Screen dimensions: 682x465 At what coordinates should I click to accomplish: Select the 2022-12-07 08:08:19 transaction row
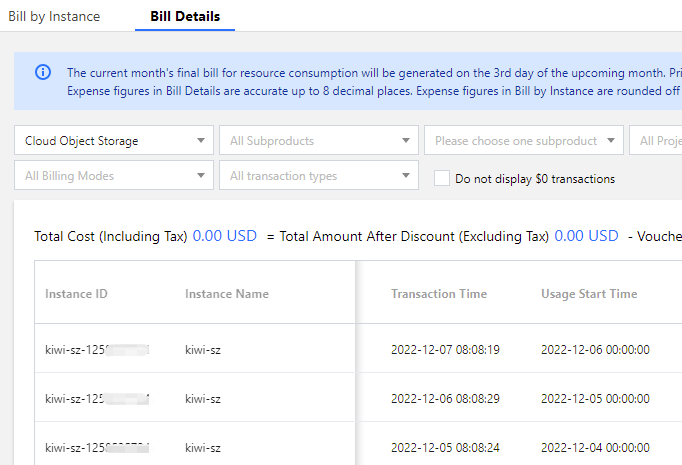click(445, 350)
